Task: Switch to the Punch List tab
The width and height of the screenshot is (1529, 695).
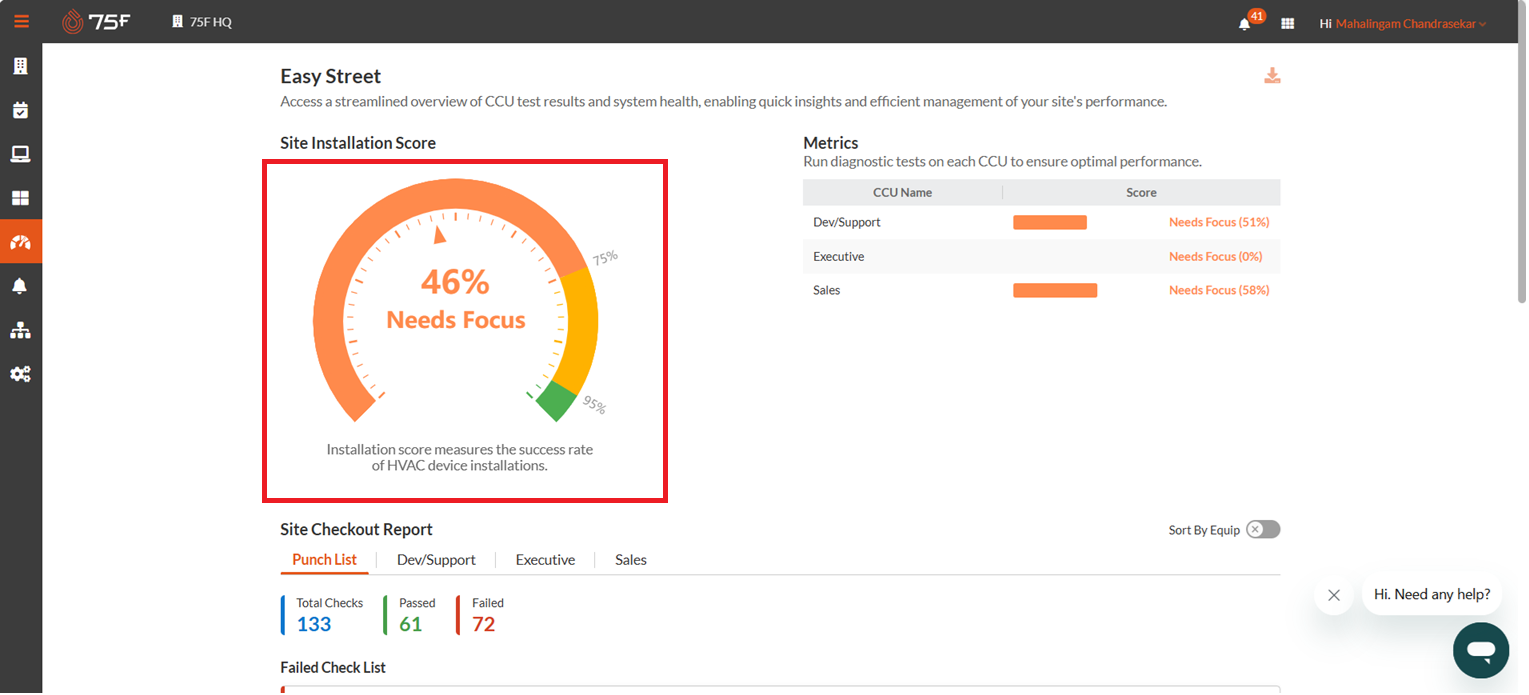Action: tap(324, 560)
